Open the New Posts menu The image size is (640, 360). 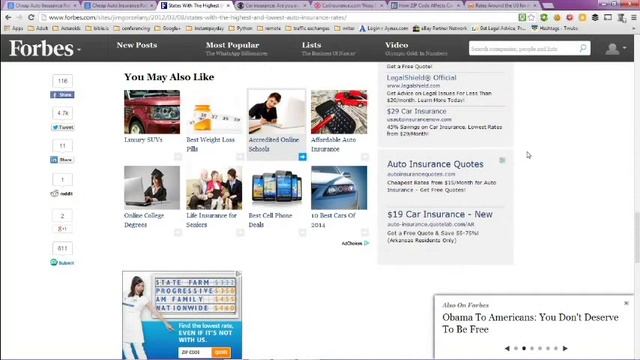pyautogui.click(x=137, y=45)
